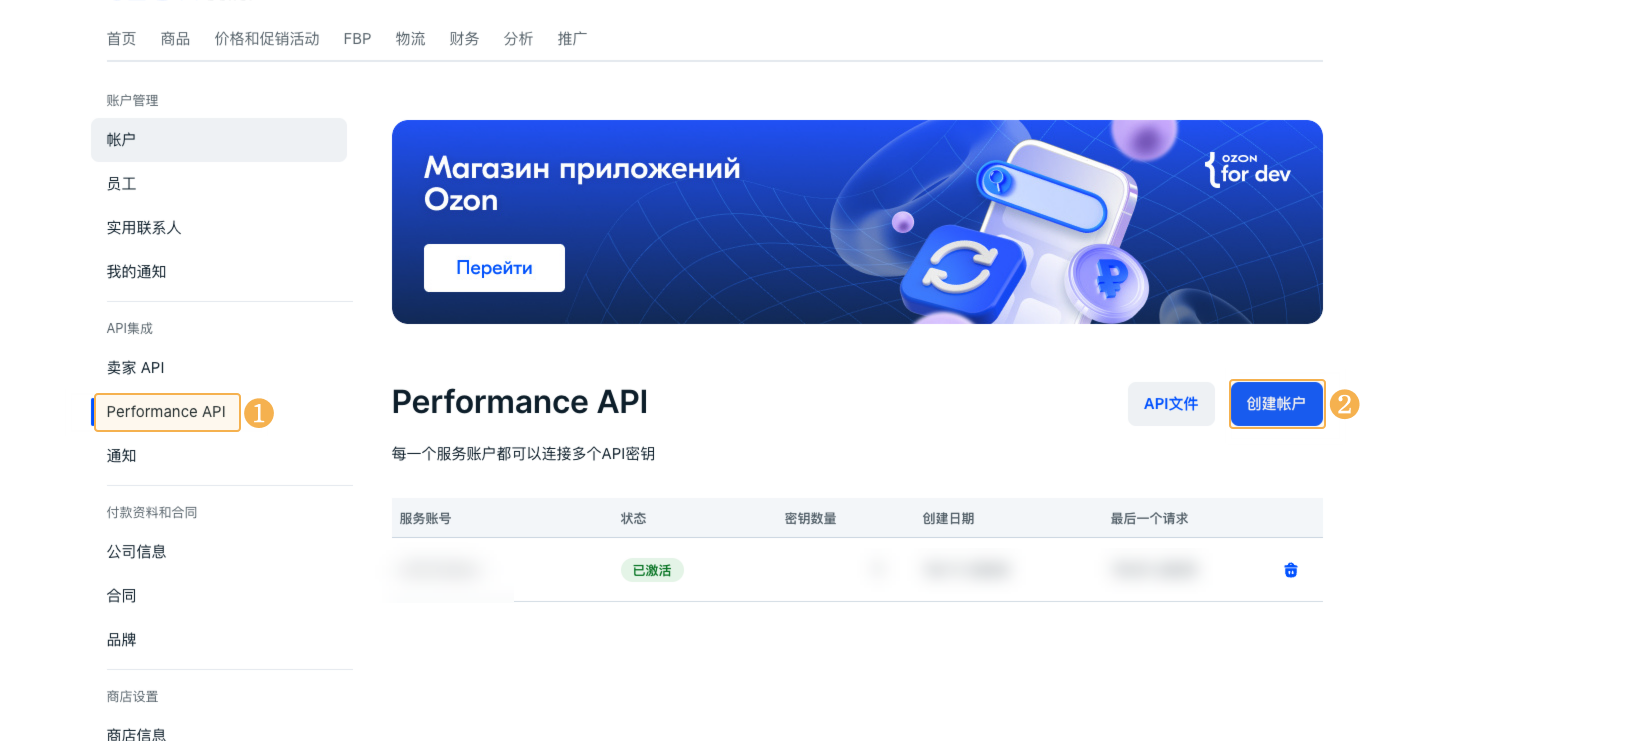Viewport: 1631px width, 741px height.
Task: Click the 最后一个请求 column header
Action: pyautogui.click(x=1149, y=518)
